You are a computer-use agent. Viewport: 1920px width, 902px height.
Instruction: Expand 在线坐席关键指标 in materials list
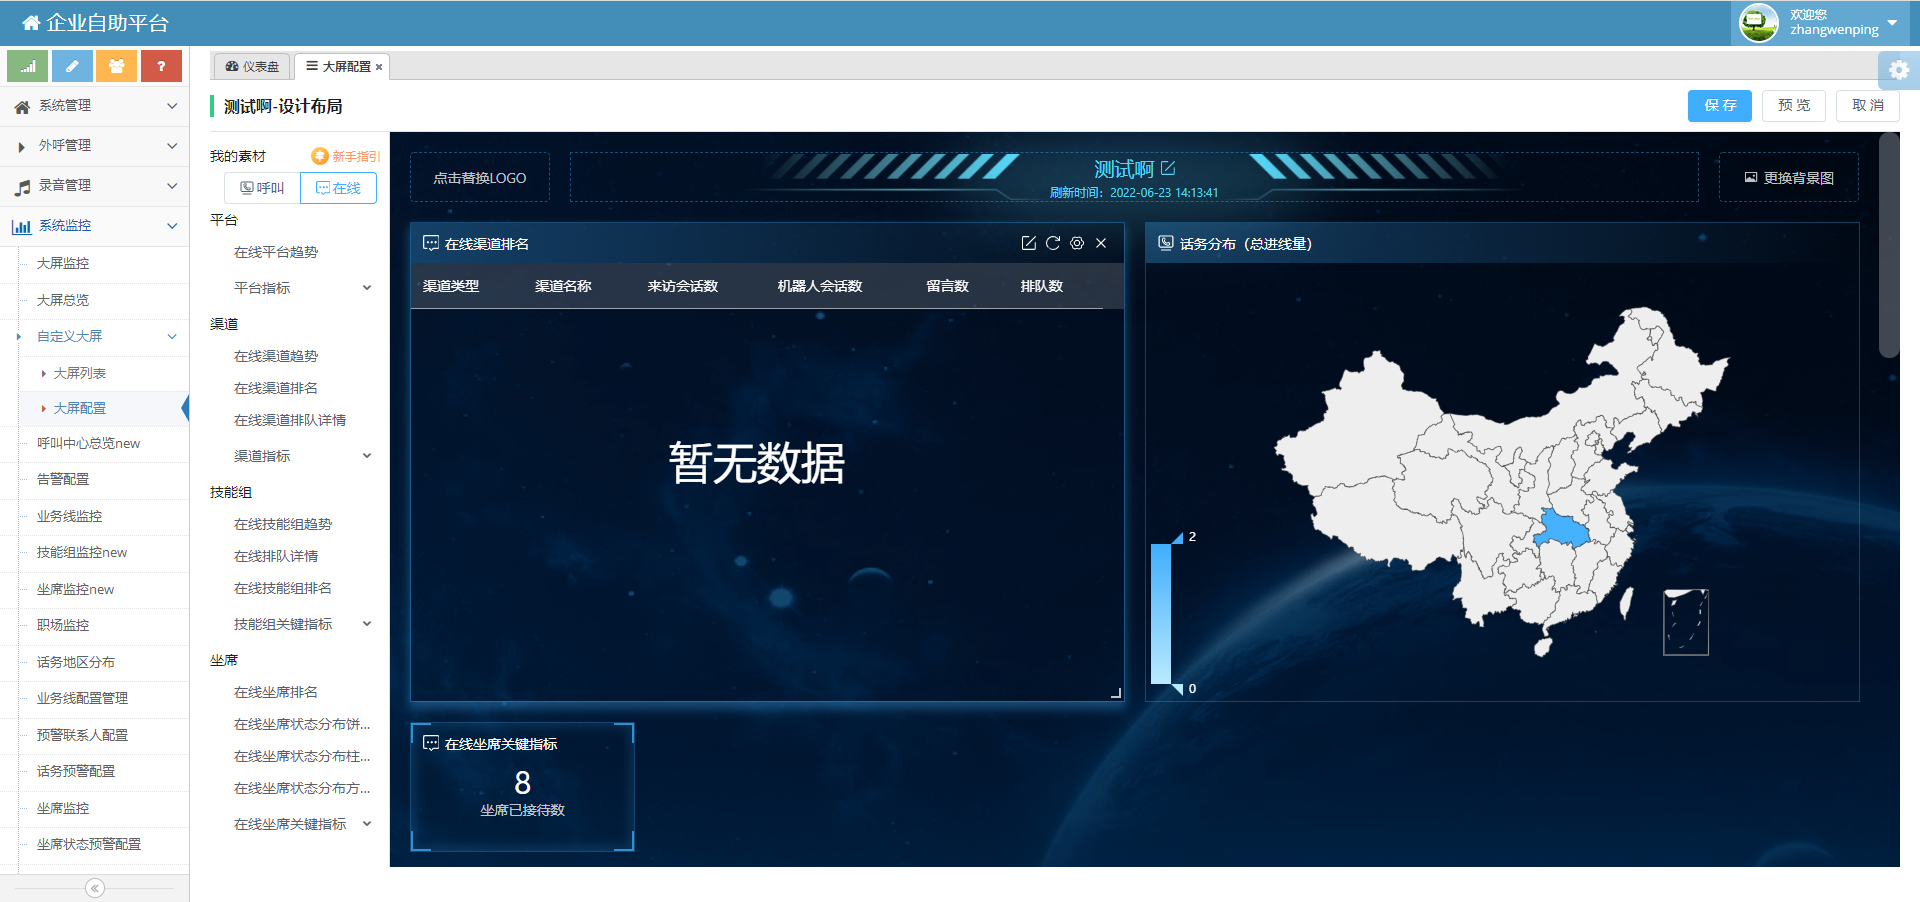tap(367, 824)
